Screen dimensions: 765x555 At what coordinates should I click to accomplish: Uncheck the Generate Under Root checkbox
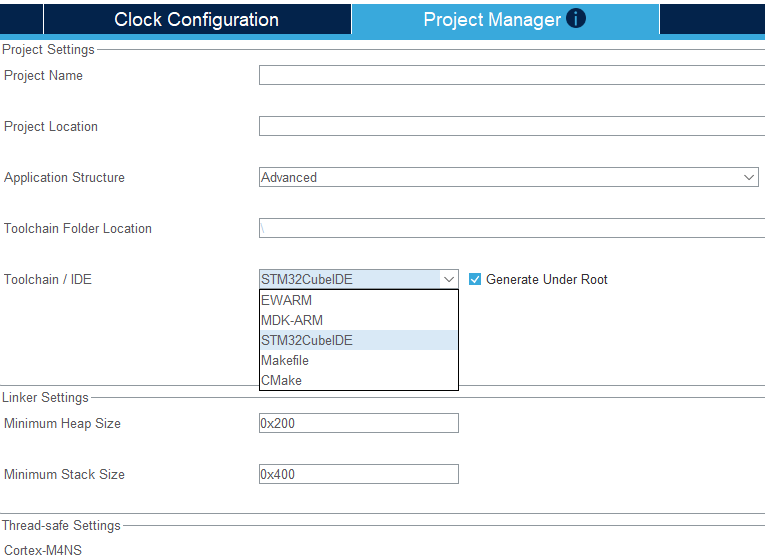pyautogui.click(x=475, y=279)
